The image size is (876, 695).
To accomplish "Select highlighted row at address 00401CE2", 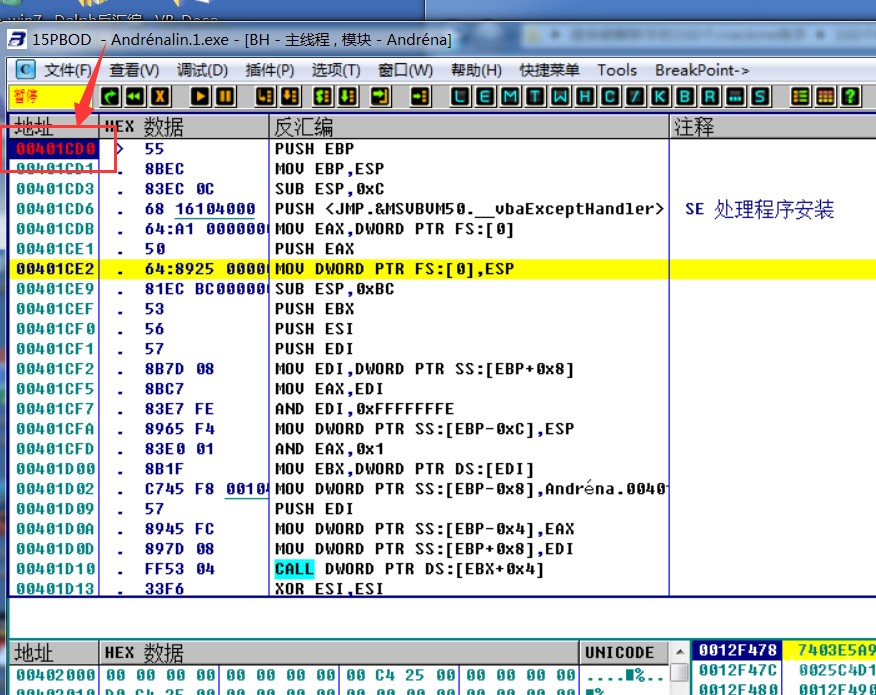I will click(442, 269).
